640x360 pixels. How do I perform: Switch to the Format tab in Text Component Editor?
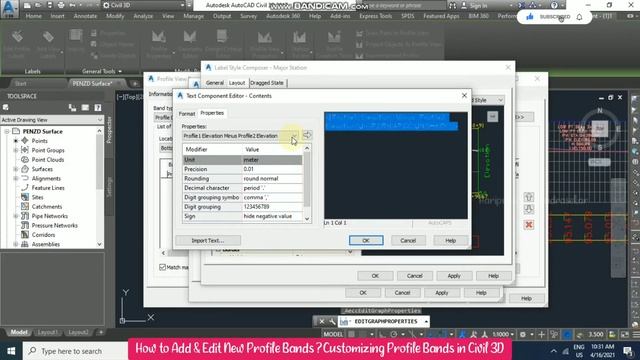click(187, 113)
